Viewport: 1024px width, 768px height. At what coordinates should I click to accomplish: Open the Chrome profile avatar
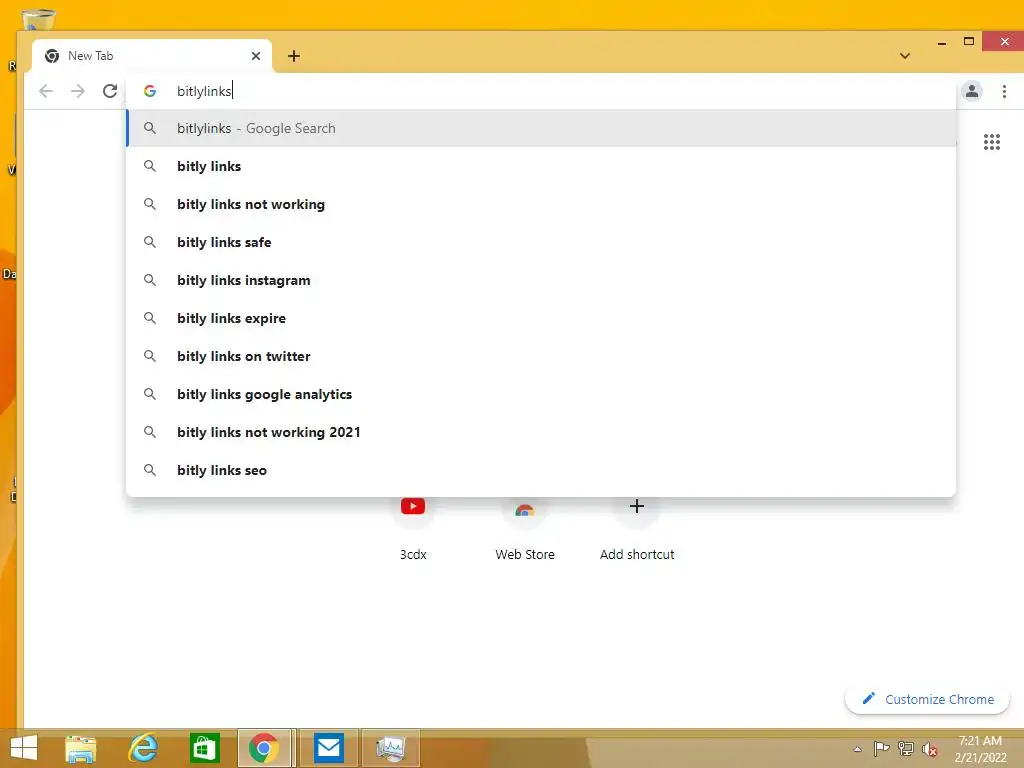[x=972, y=91]
